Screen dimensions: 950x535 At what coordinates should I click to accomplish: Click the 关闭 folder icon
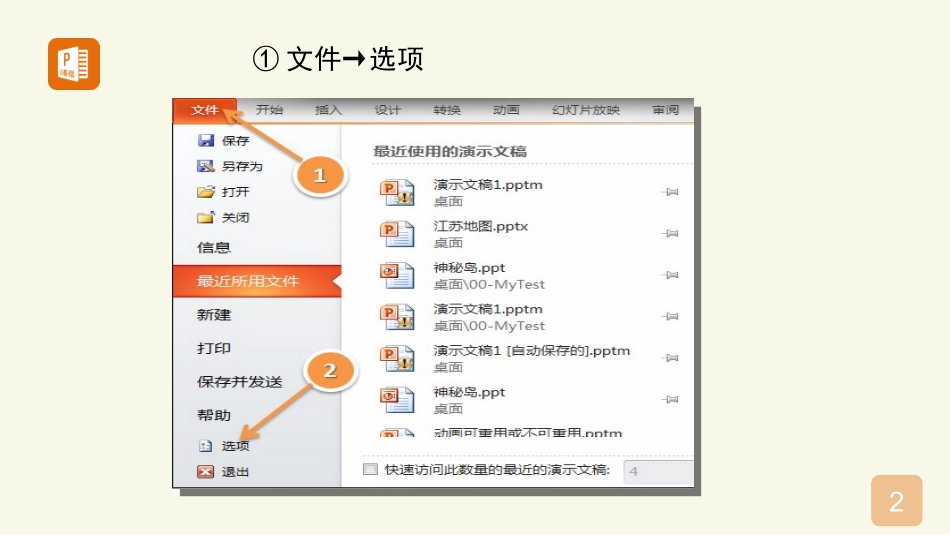pos(206,217)
